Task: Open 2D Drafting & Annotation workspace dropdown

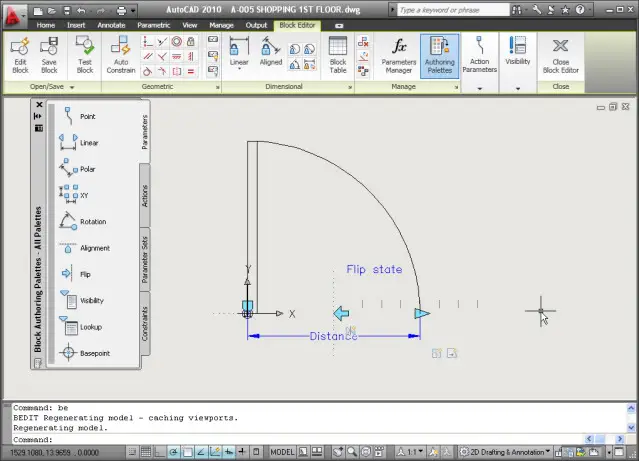Action: pyautogui.click(x=505, y=452)
